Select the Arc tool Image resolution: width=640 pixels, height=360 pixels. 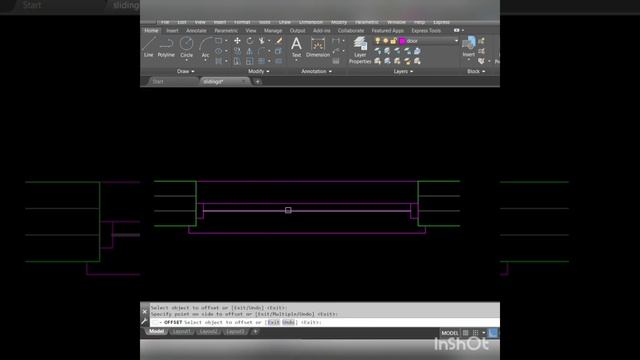(x=205, y=47)
